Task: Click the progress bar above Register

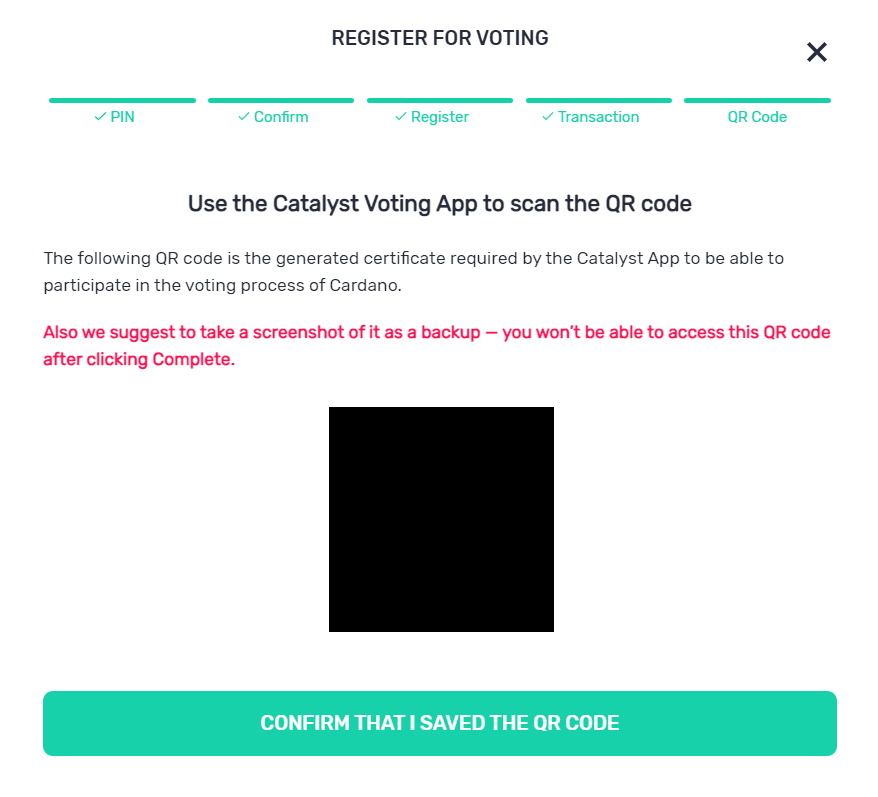Action: click(440, 100)
